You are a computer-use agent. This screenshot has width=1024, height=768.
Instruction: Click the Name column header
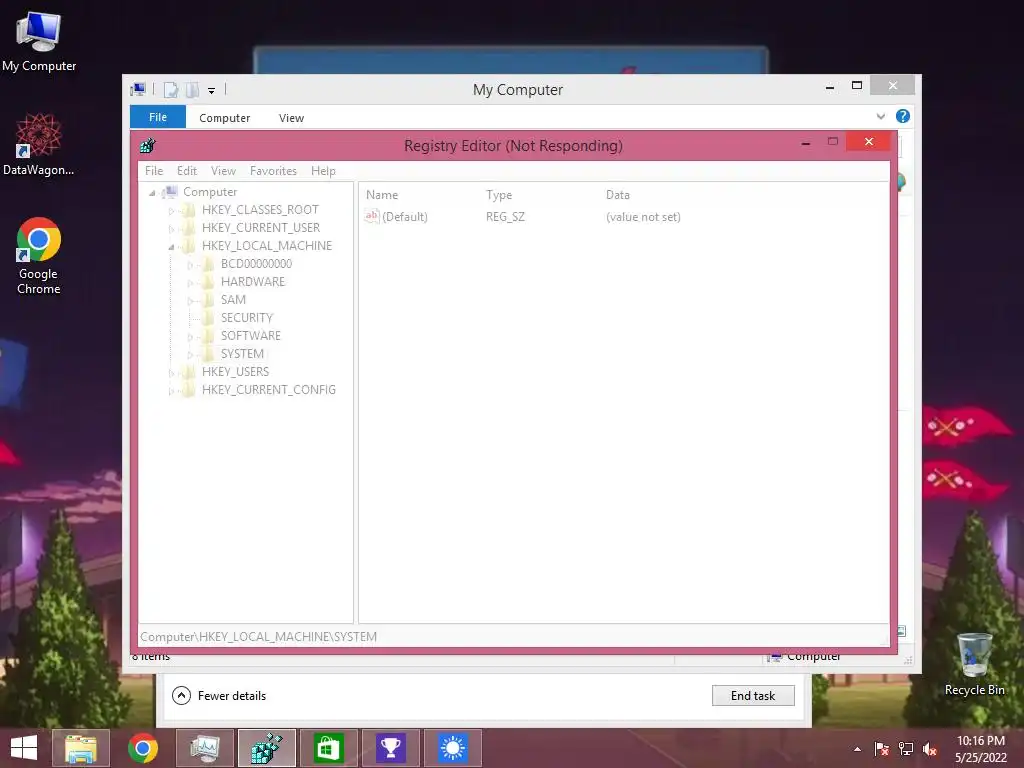(382, 195)
